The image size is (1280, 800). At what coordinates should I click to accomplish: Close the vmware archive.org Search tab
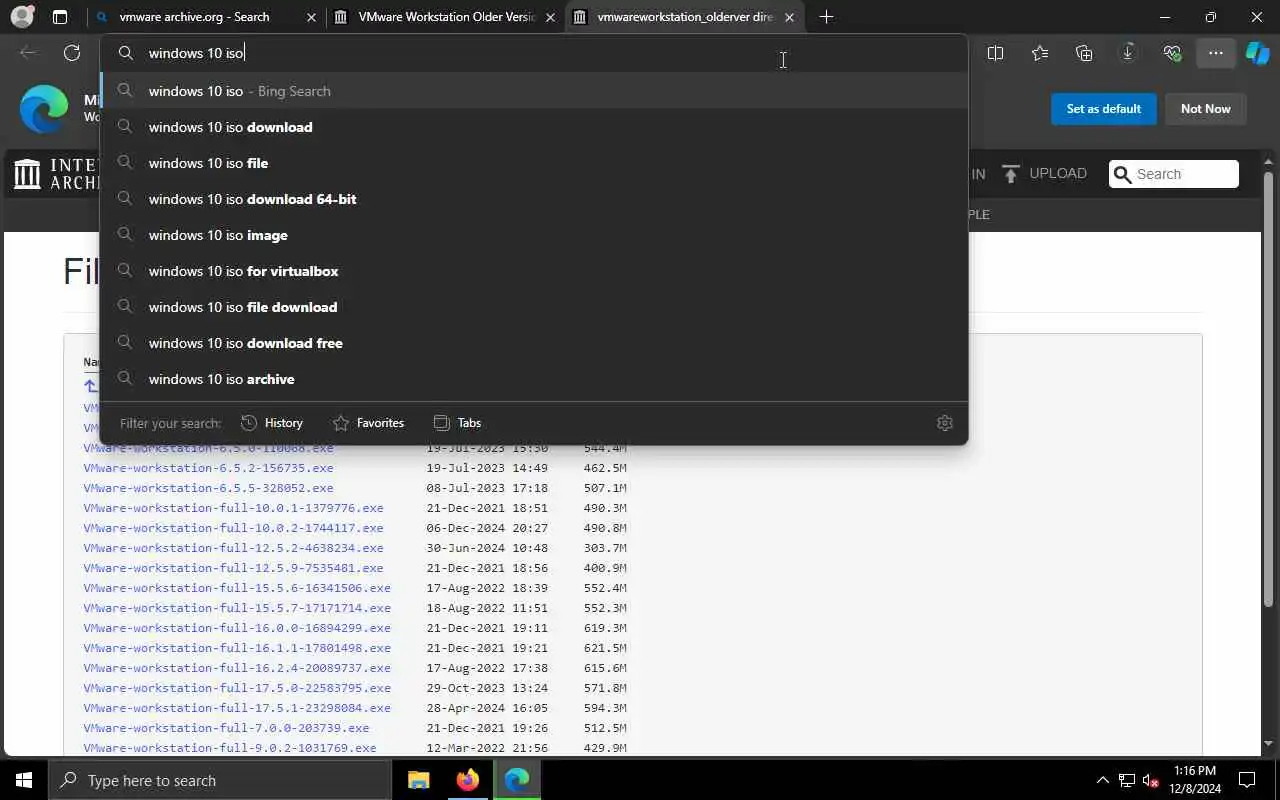pos(311,17)
